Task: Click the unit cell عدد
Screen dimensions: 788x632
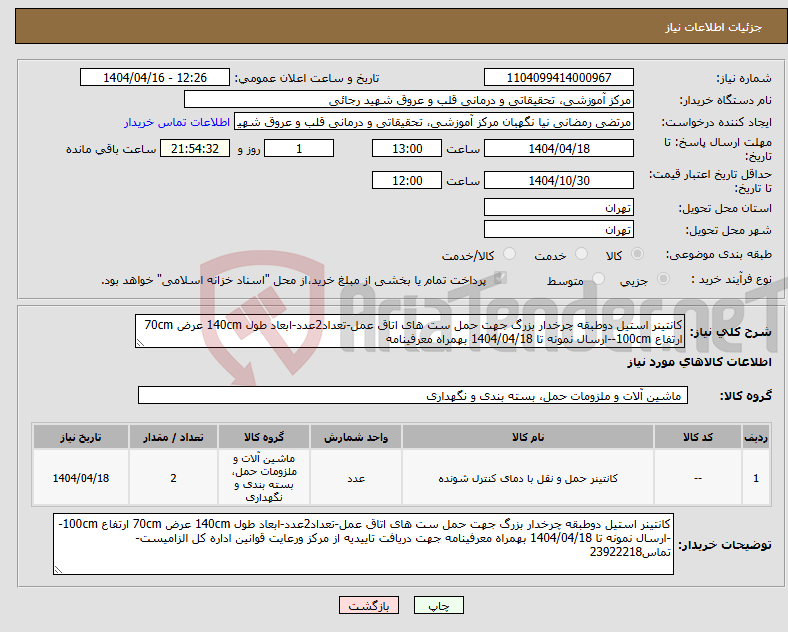Action: point(356,478)
